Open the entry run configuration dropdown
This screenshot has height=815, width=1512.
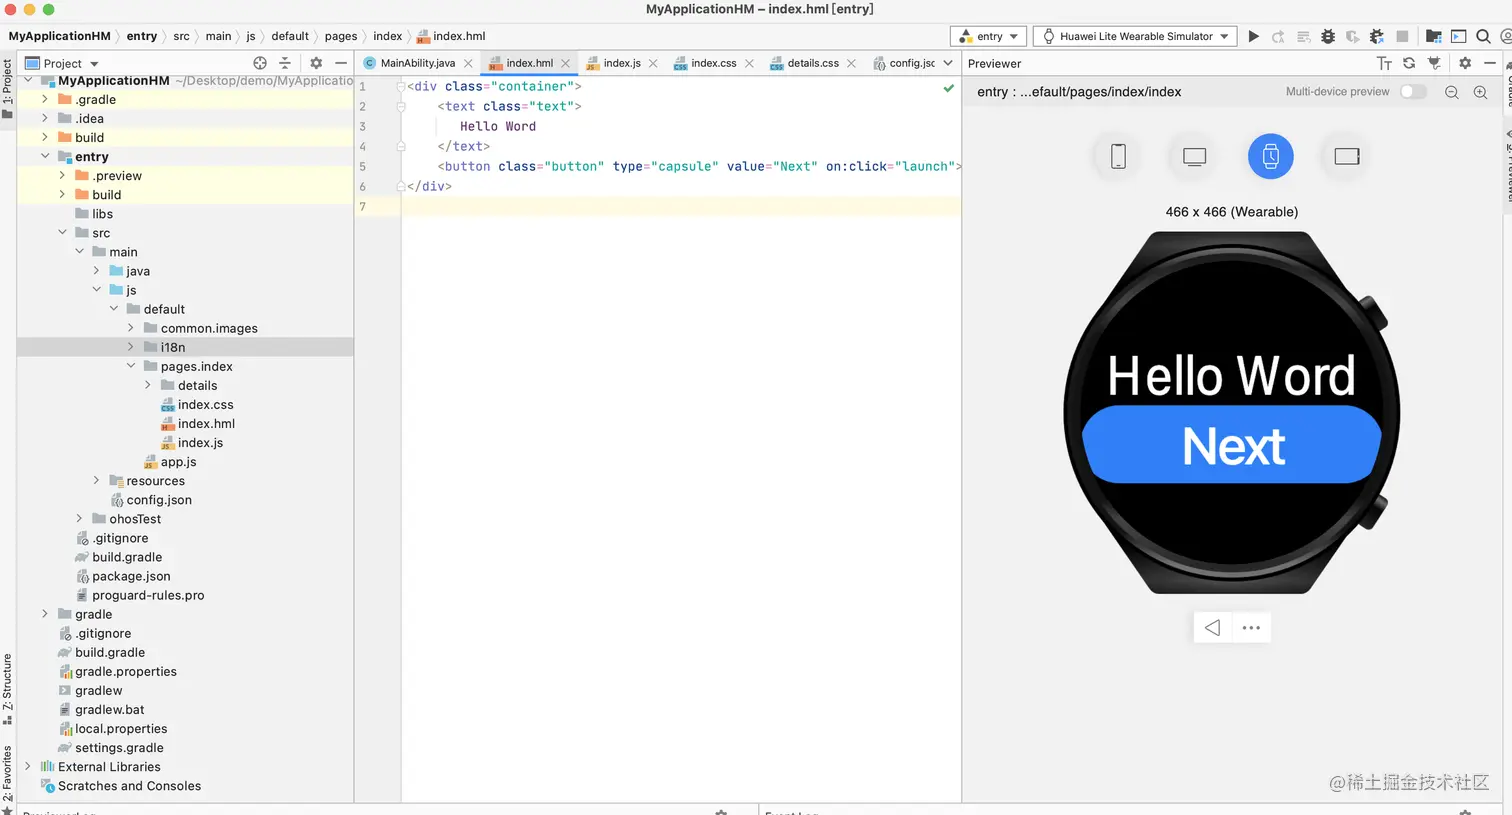pyautogui.click(x=989, y=36)
